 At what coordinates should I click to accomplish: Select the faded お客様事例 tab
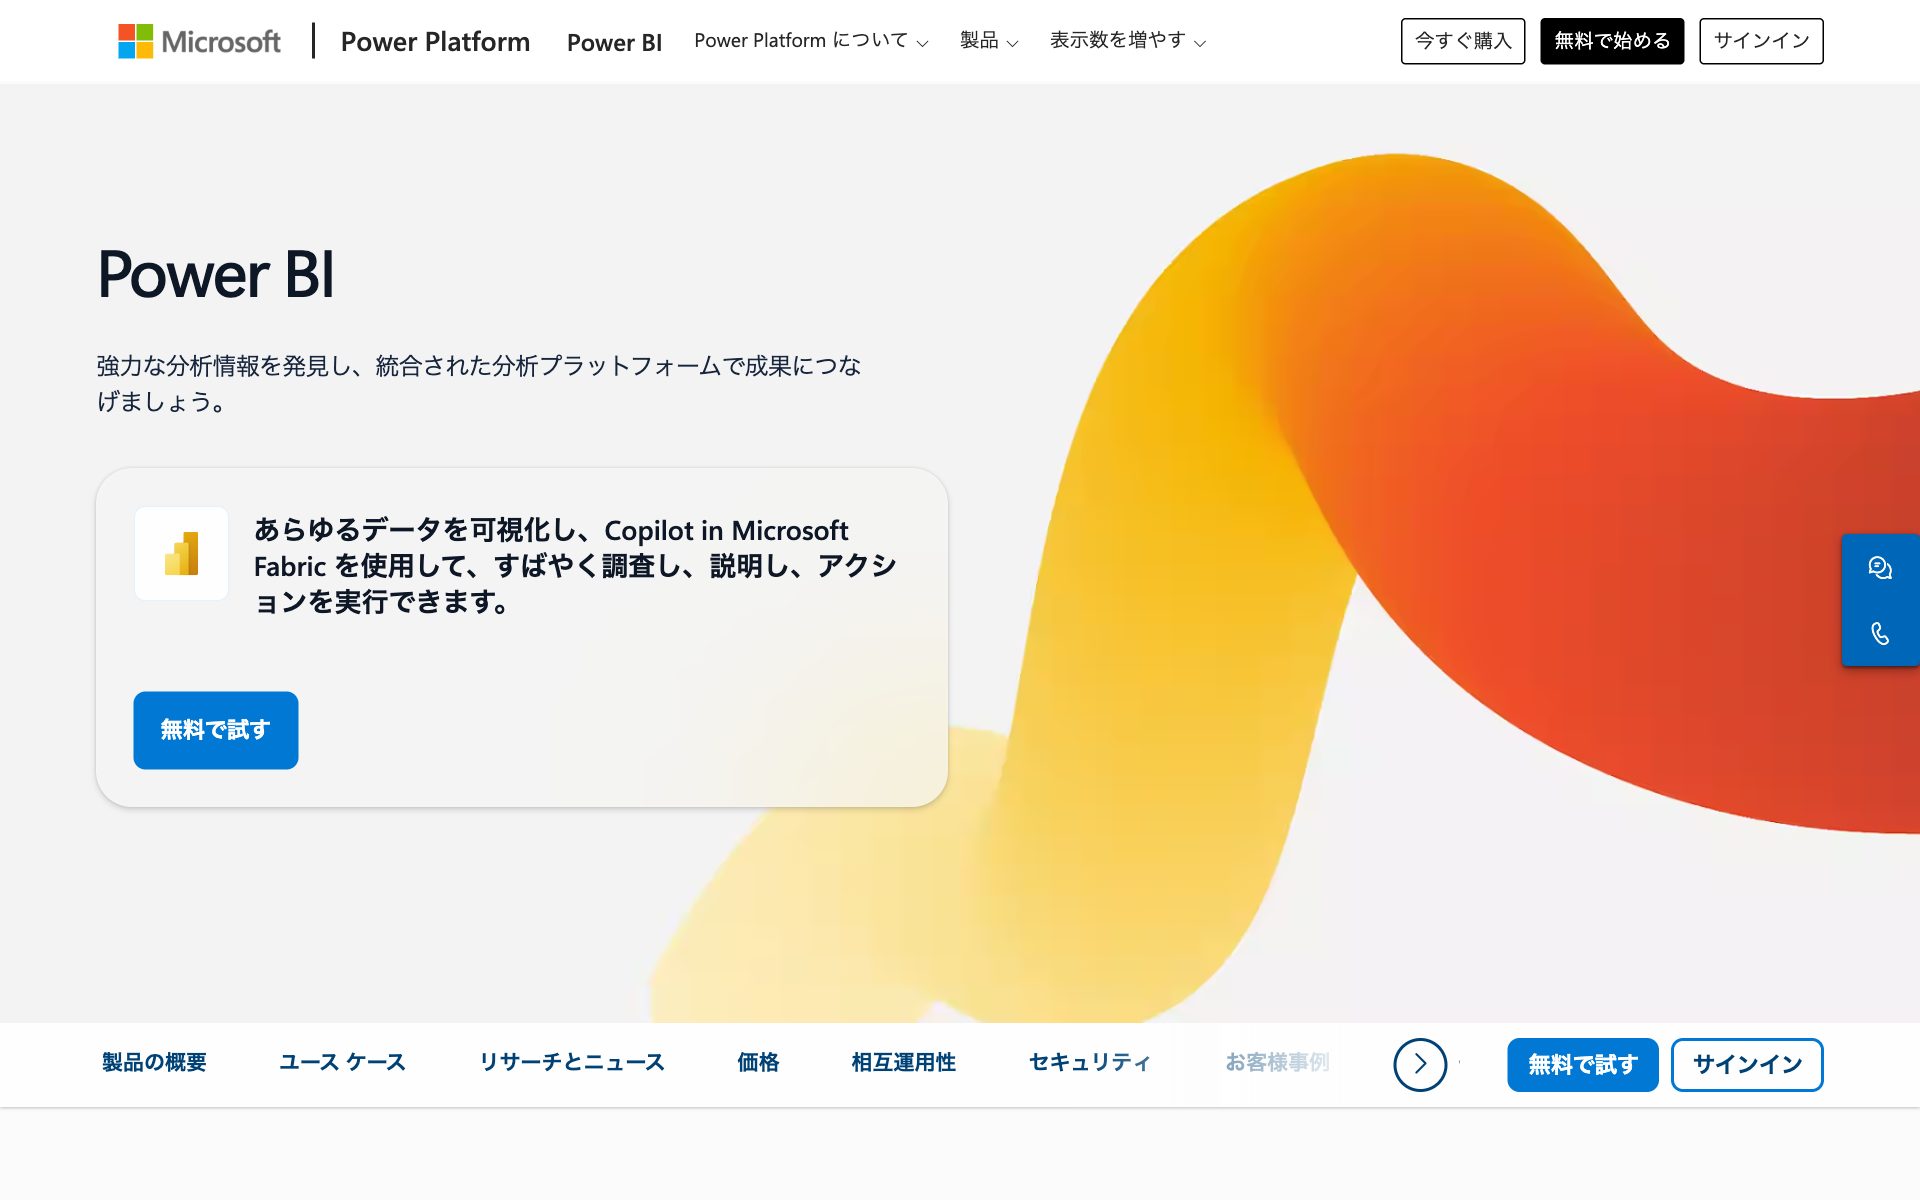coord(1277,1063)
